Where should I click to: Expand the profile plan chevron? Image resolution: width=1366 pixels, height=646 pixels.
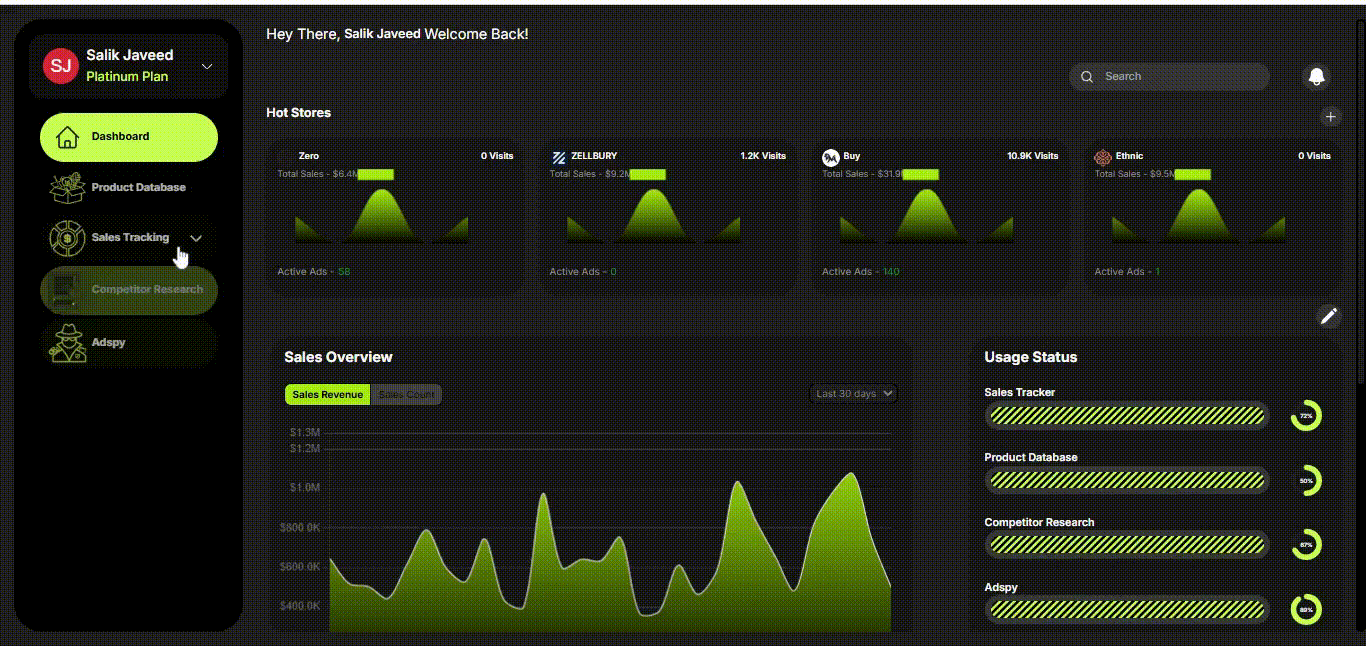coord(207,67)
